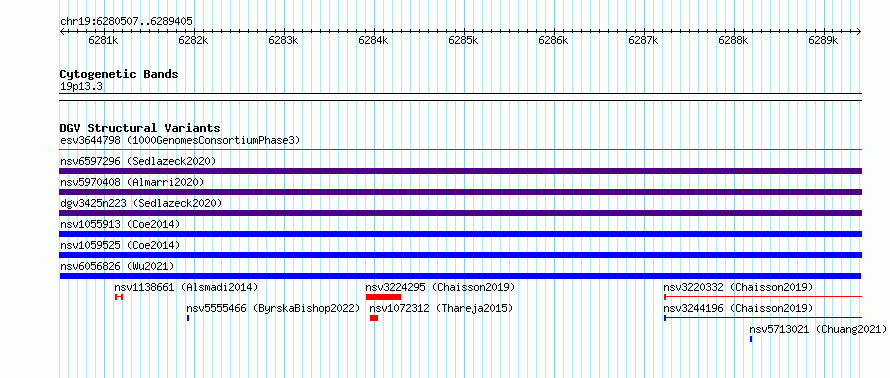Screen dimensions: 890x378
Task: Click the small blue nsv5555466 glyph
Action: pos(188,318)
